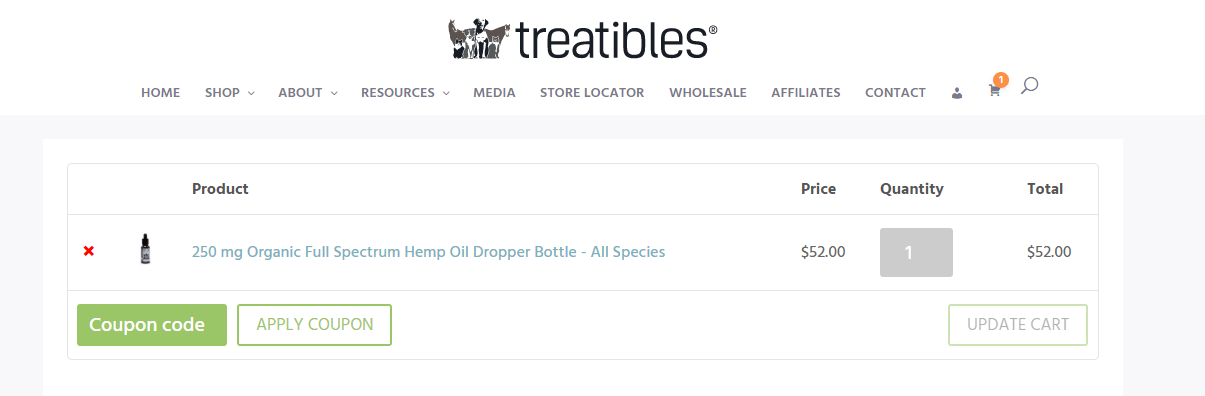
Task: Navigate to the Wholesale page
Action: 708,93
